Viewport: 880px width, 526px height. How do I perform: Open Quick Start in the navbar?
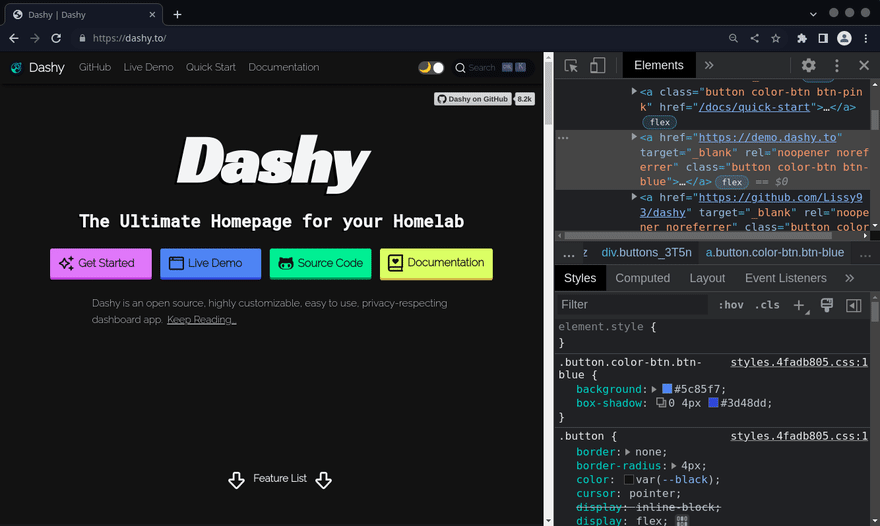pyautogui.click(x=210, y=67)
